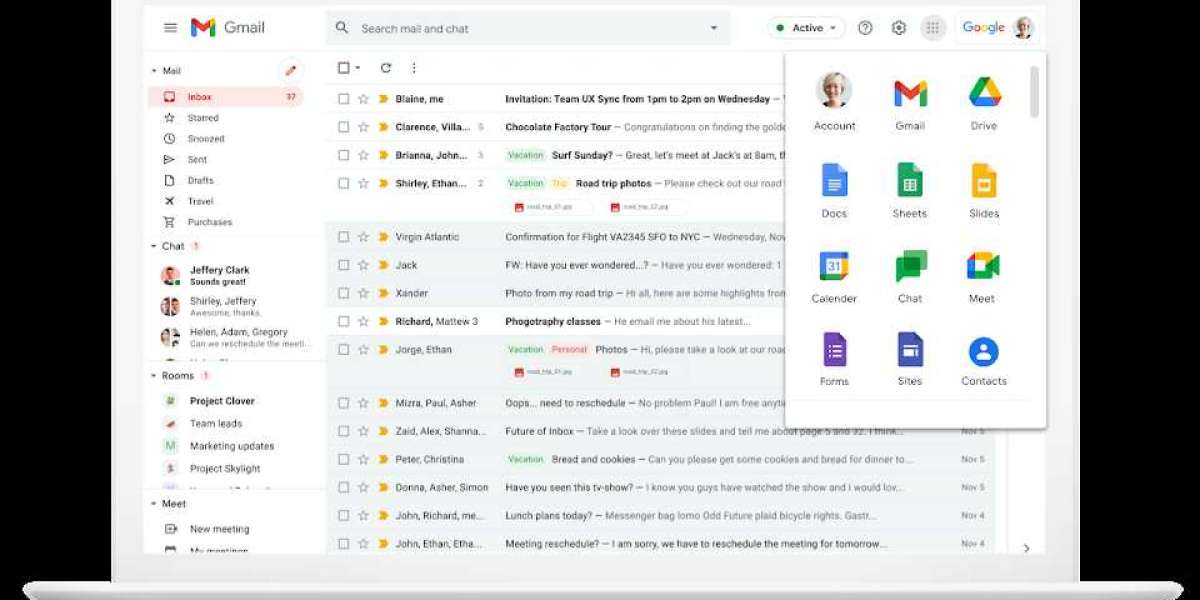Open the select-all checkbox dropdown arrow

[x=358, y=68]
